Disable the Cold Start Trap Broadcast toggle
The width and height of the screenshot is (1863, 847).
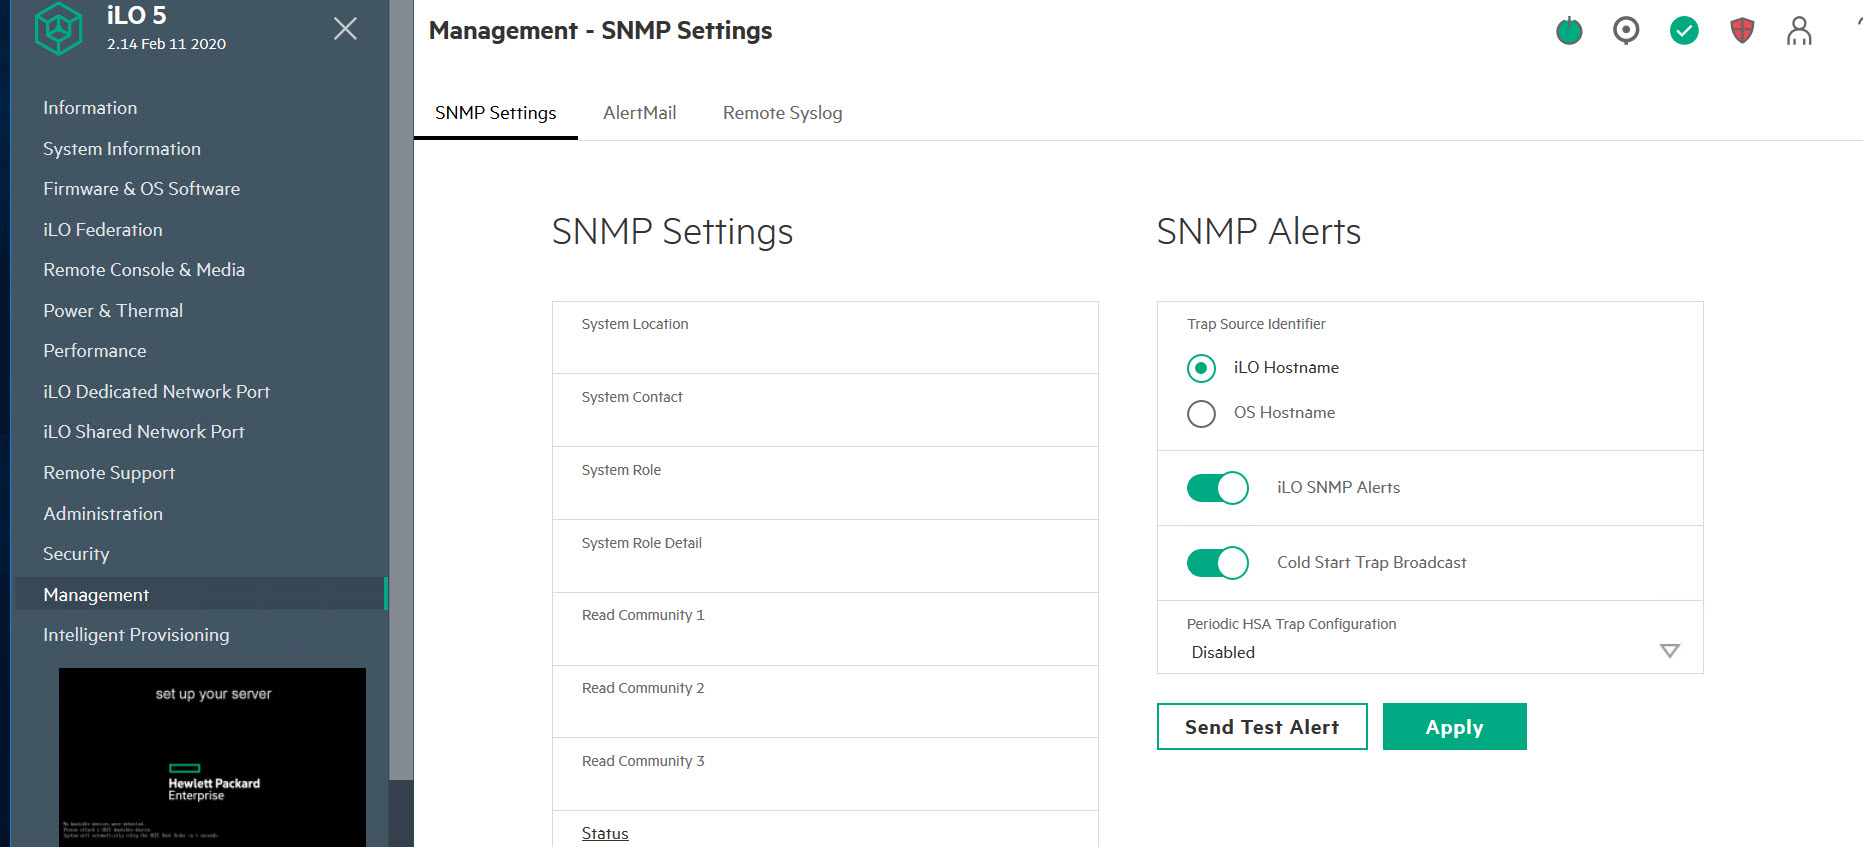pyautogui.click(x=1217, y=563)
